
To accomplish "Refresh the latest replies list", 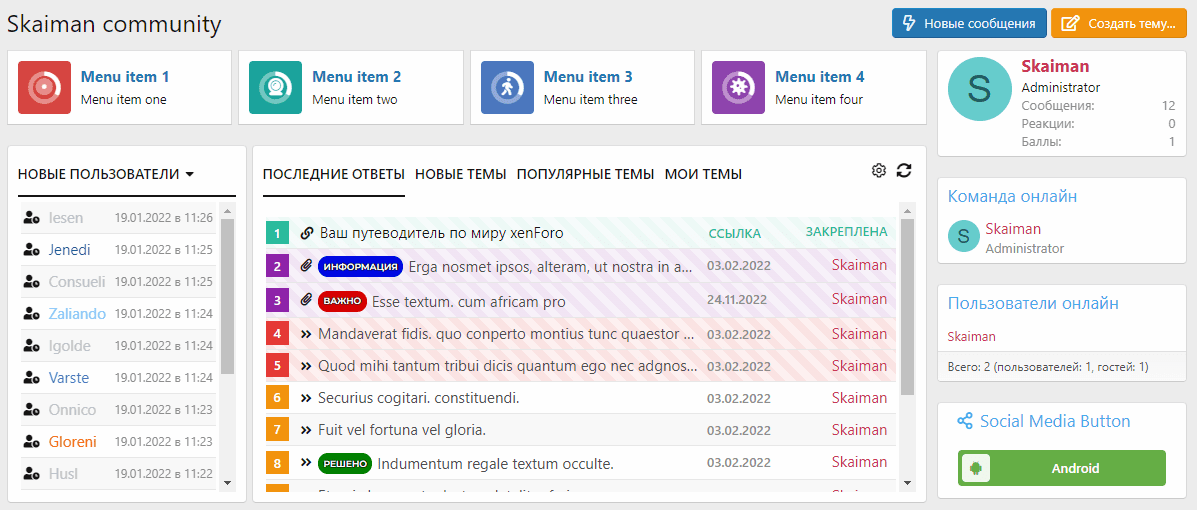I will (x=904, y=171).
